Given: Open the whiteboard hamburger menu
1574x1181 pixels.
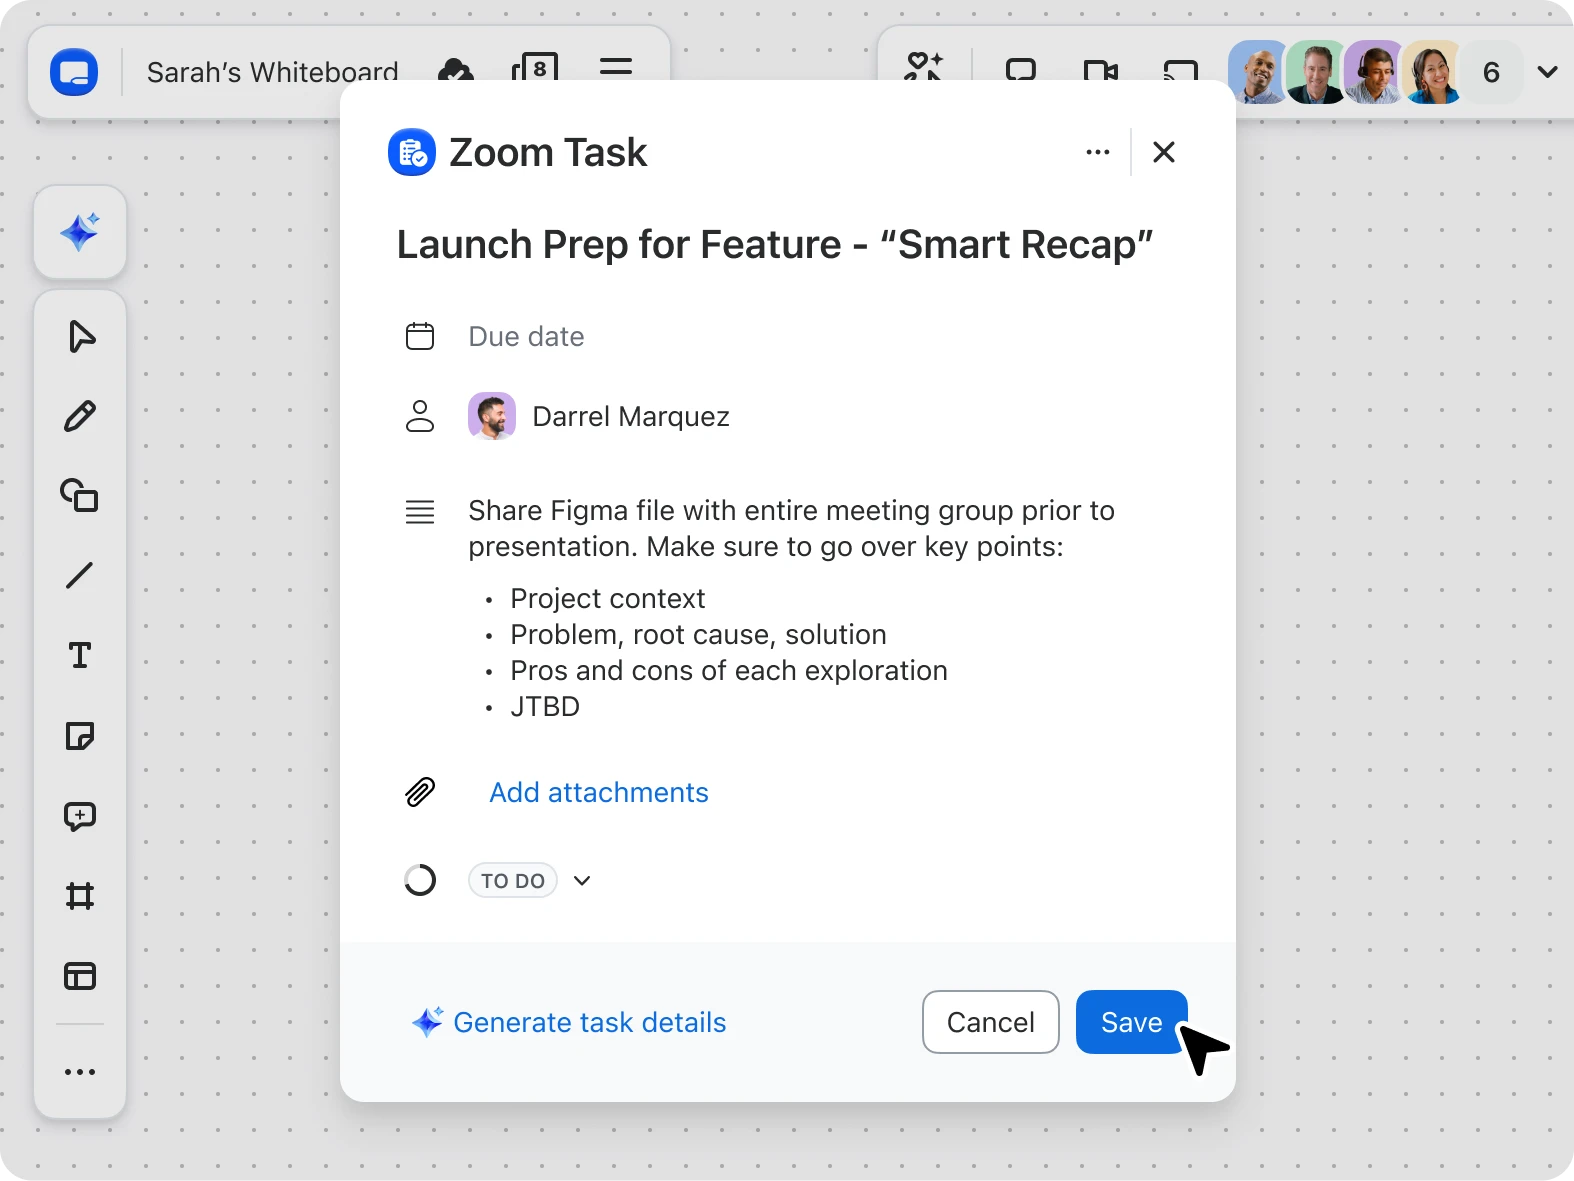Looking at the screenshot, I should click(616, 68).
